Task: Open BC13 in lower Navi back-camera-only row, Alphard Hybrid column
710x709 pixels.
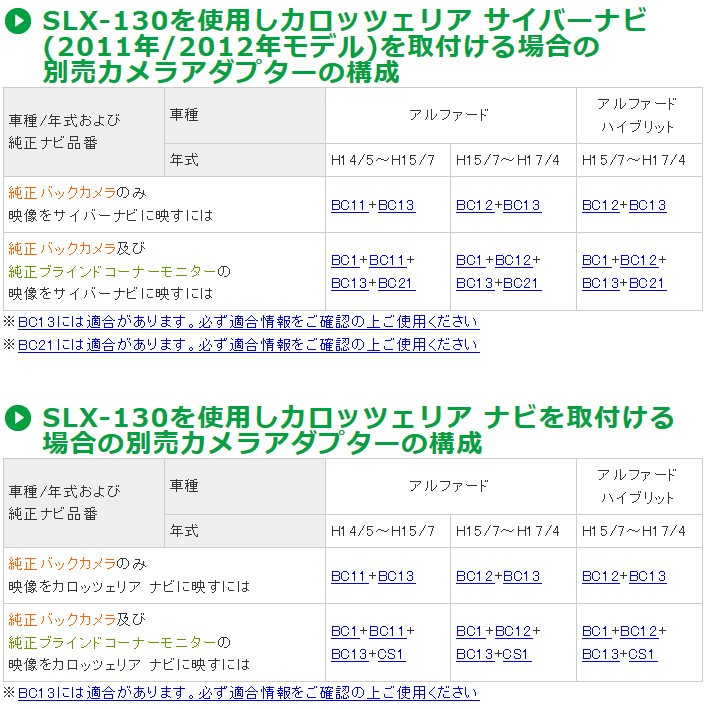Action: coord(648,576)
